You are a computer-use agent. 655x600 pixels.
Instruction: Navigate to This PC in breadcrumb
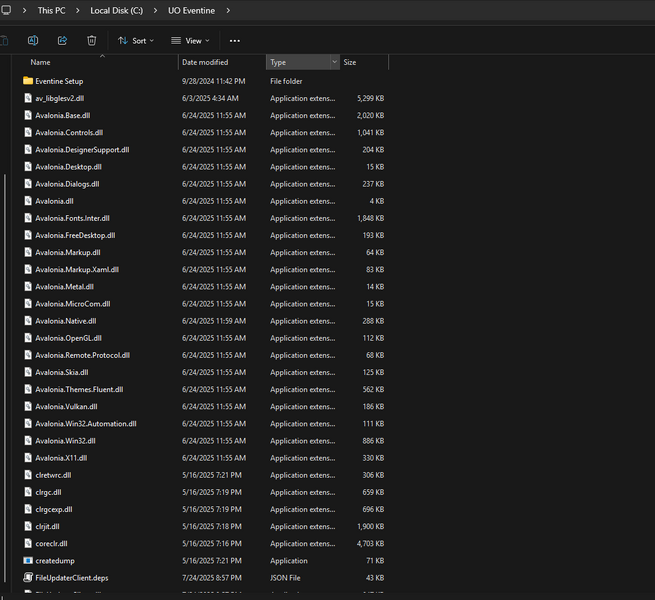52,10
